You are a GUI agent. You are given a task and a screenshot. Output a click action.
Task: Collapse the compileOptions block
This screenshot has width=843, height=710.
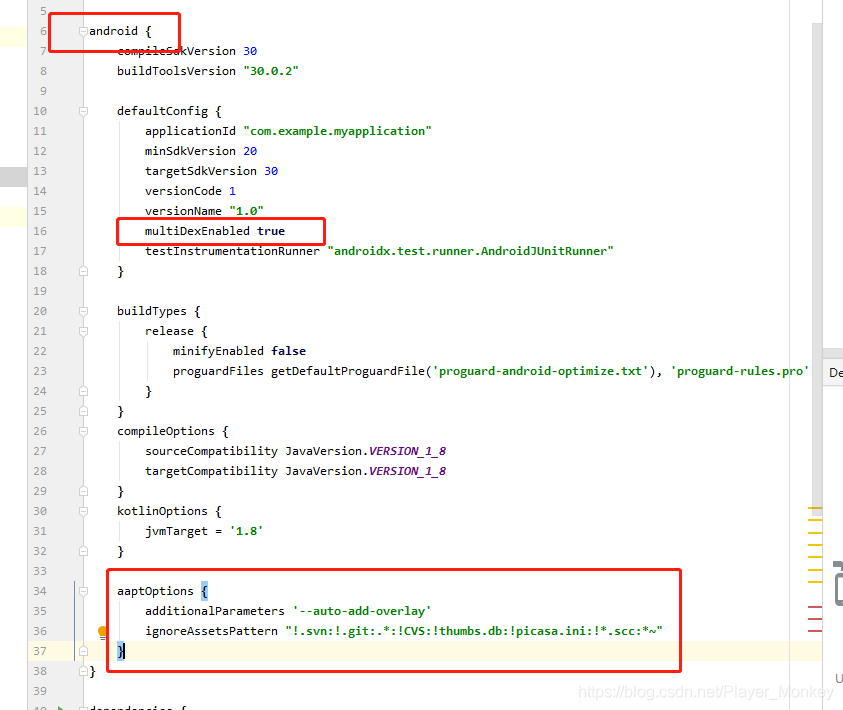(83, 431)
